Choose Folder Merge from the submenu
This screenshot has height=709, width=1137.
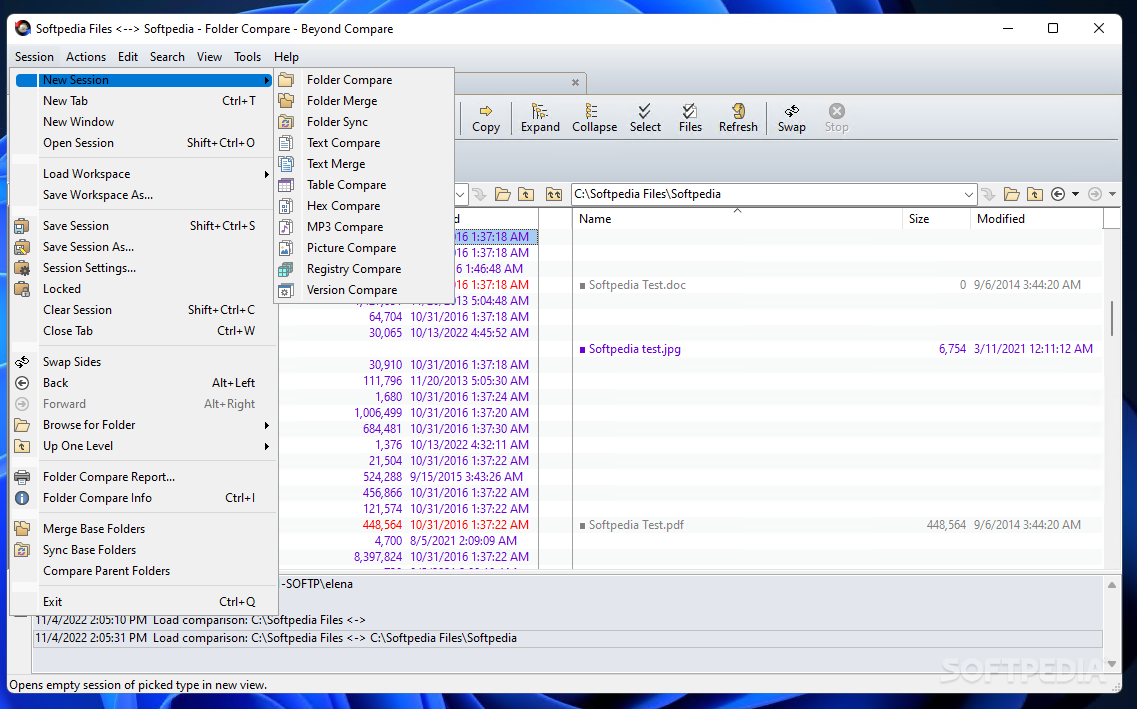(x=363, y=101)
